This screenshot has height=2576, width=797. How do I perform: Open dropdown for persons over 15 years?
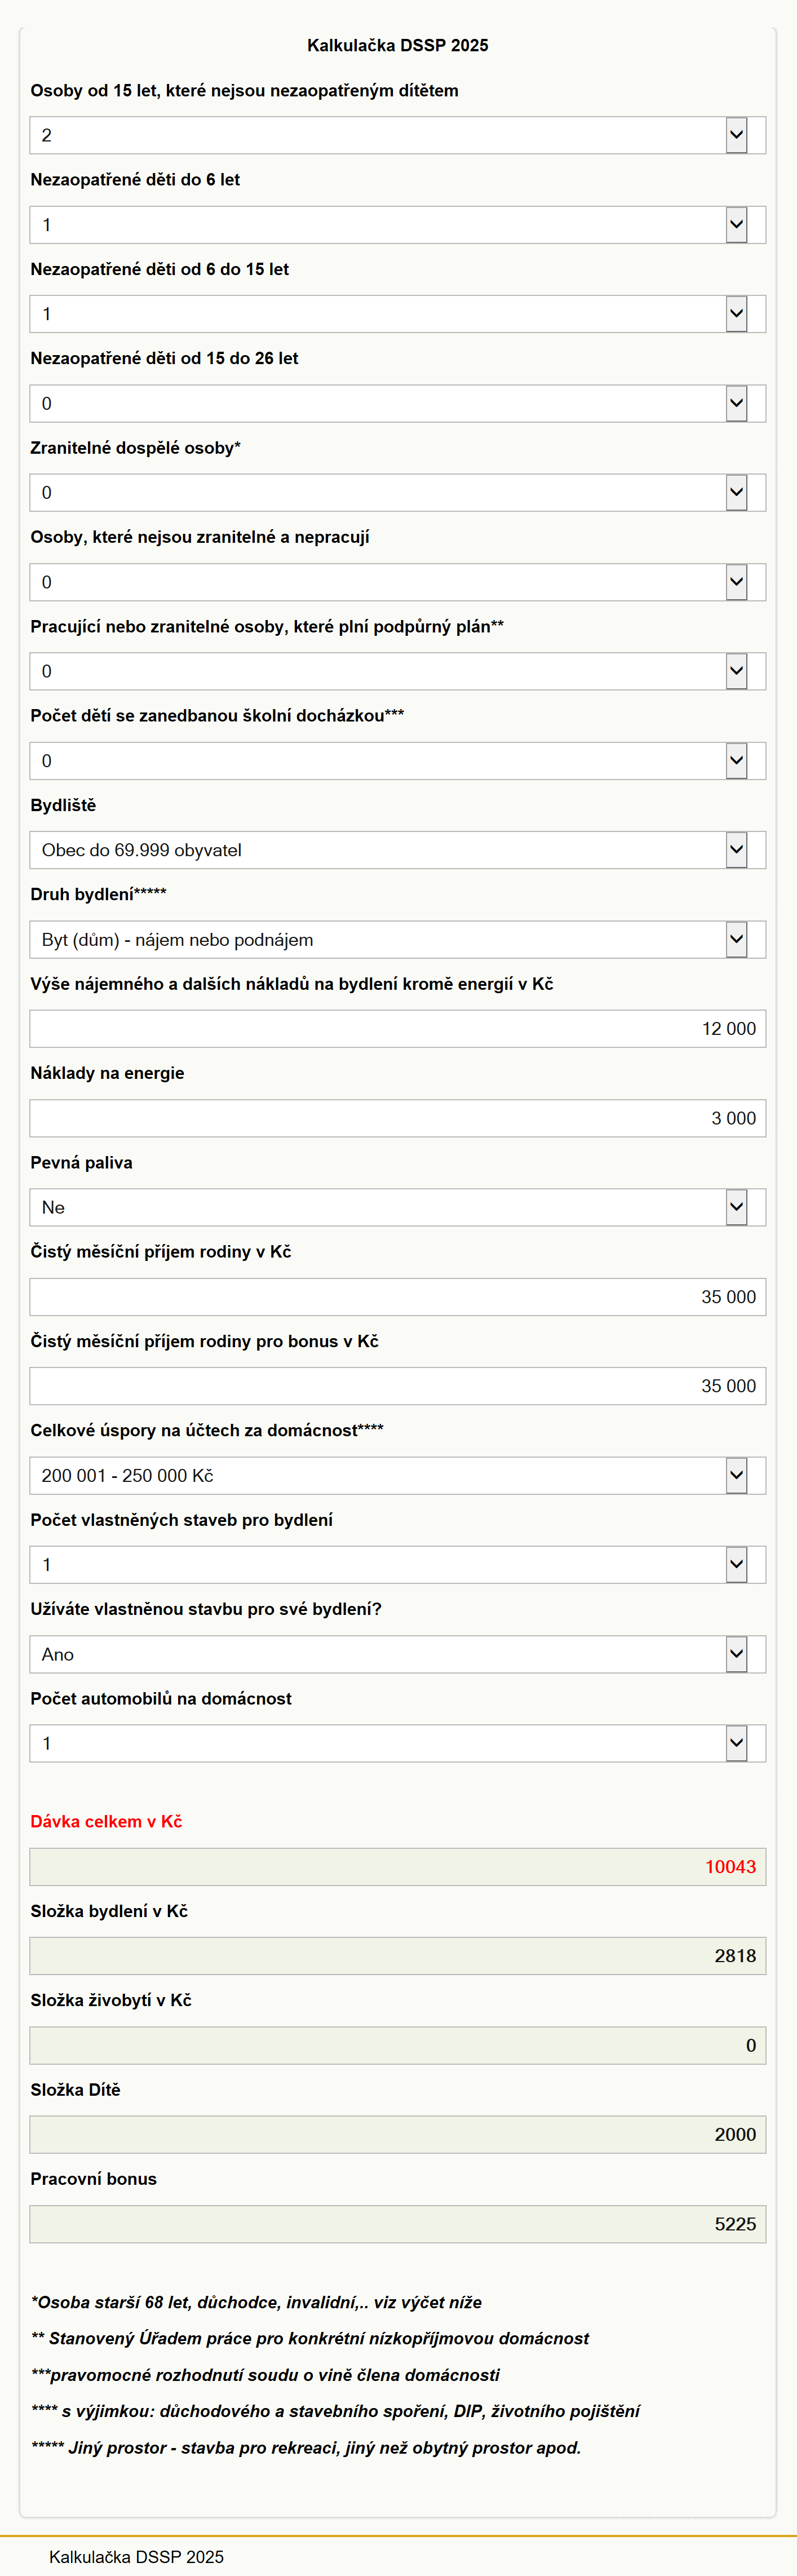398,135
